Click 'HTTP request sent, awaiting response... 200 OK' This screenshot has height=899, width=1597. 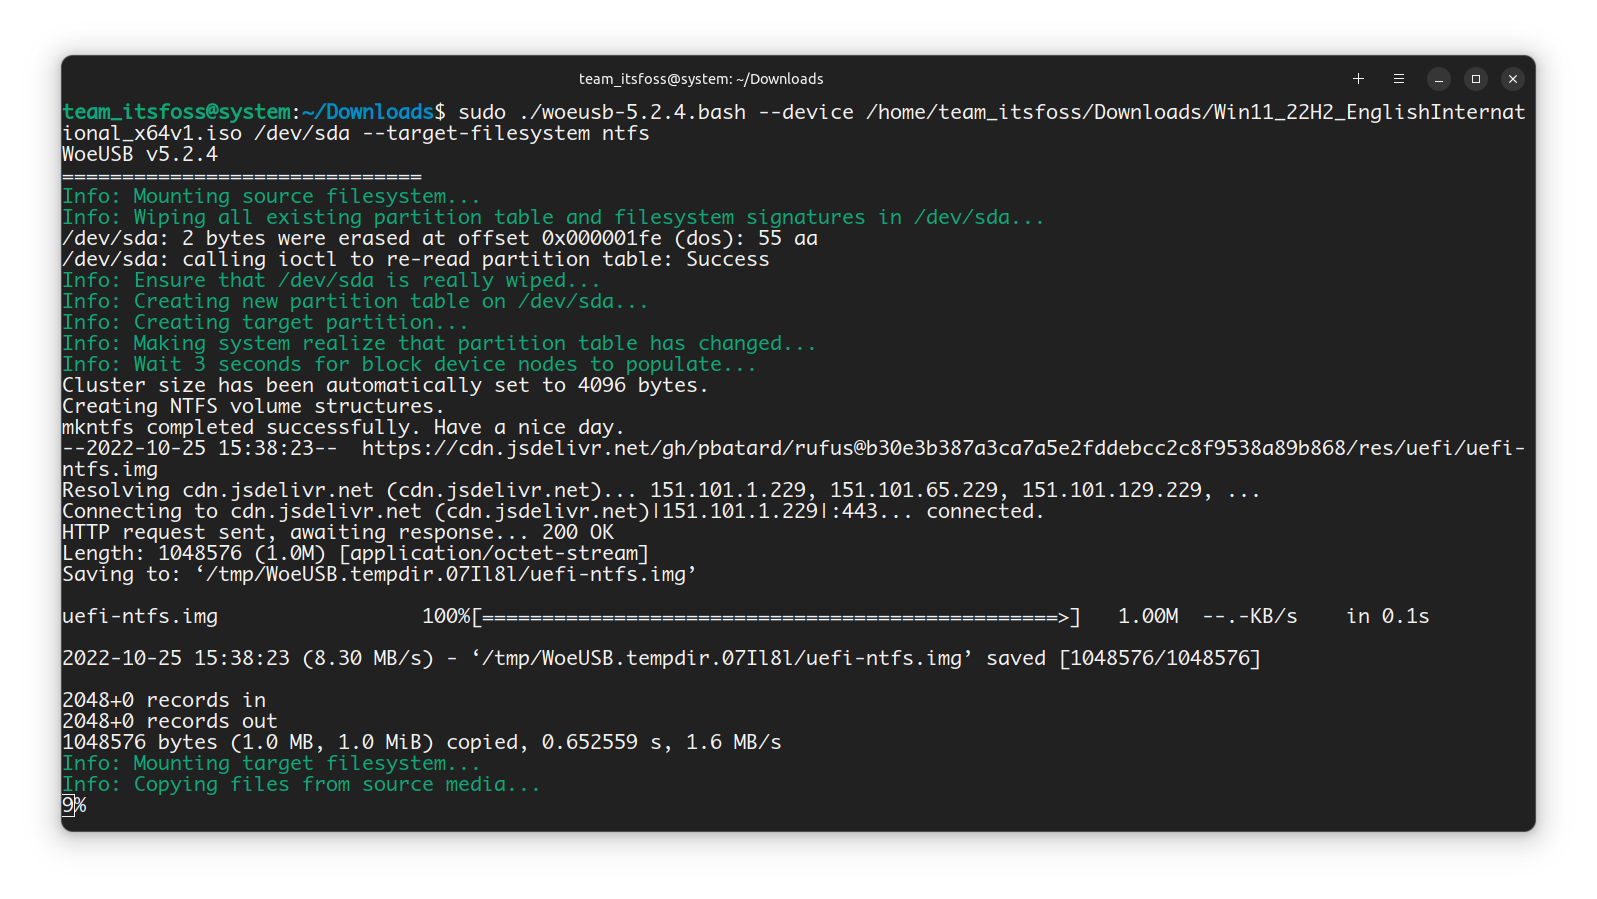click(x=338, y=532)
